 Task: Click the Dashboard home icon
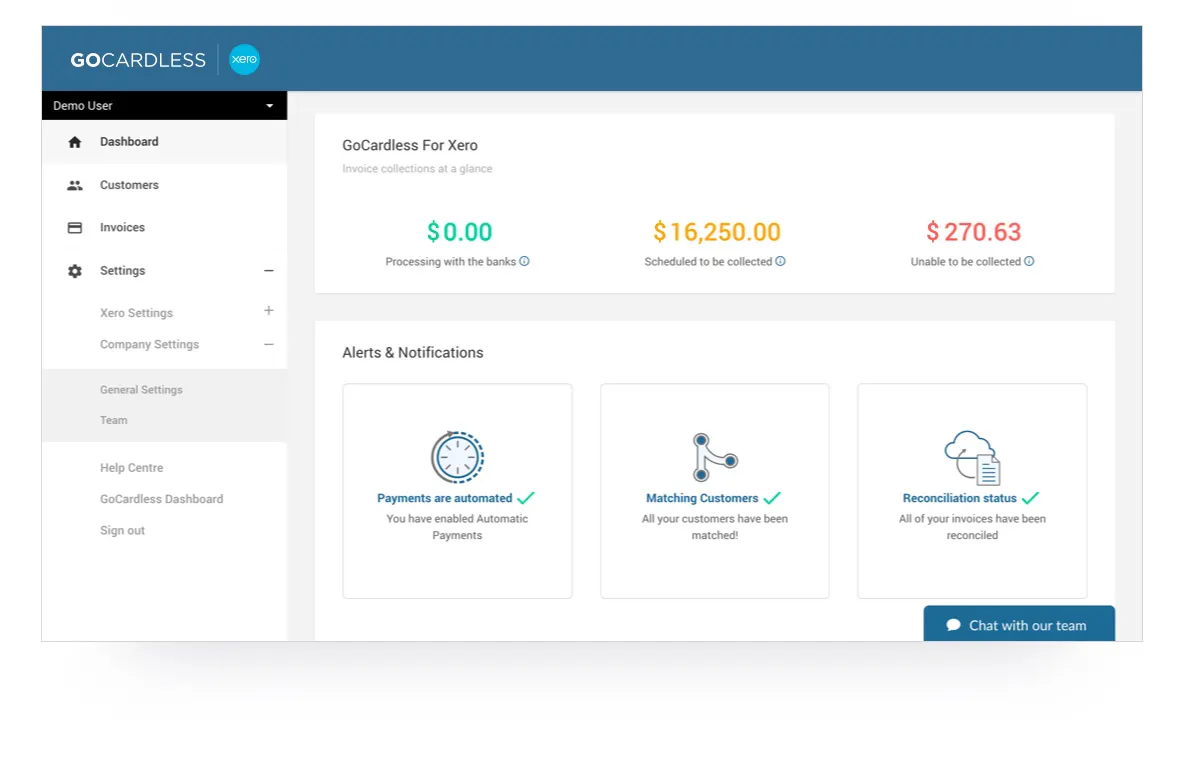(75, 142)
